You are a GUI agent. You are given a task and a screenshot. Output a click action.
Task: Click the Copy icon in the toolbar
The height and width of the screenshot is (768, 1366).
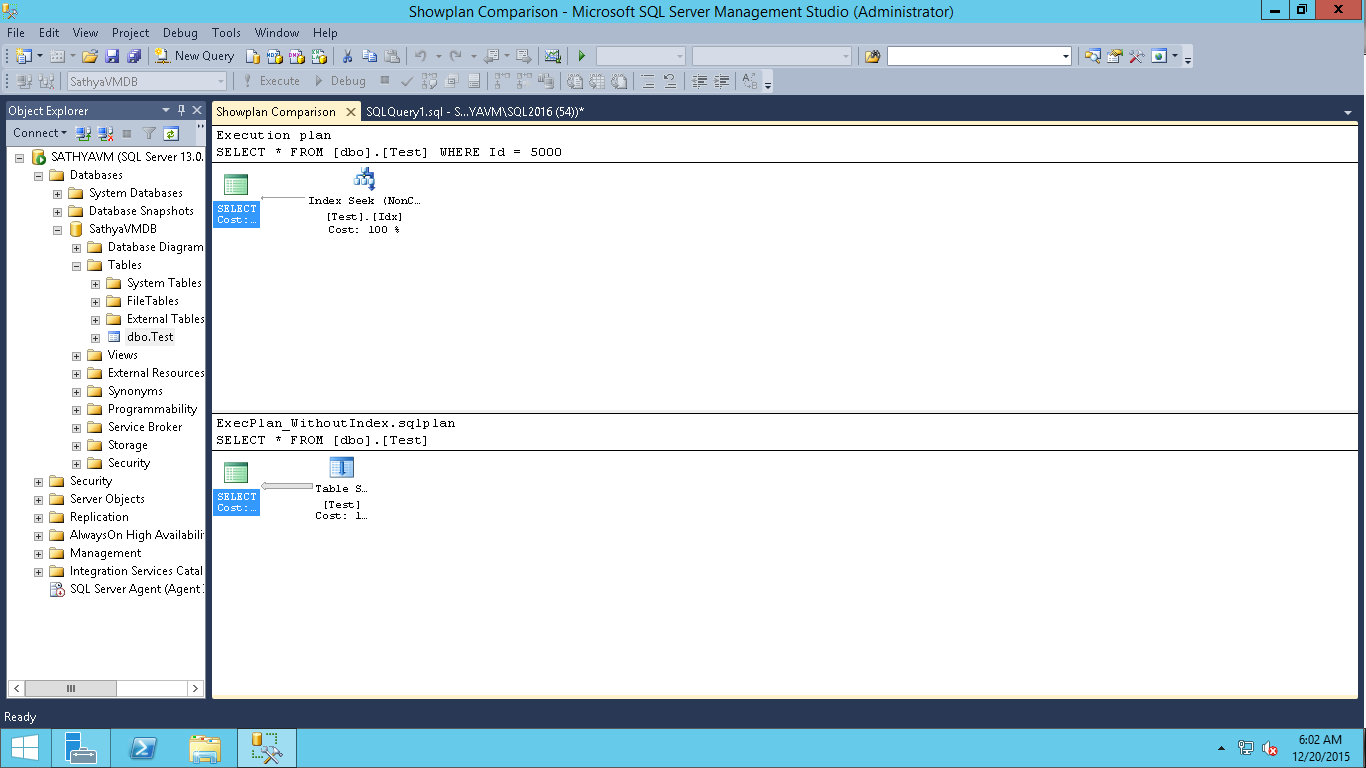369,56
